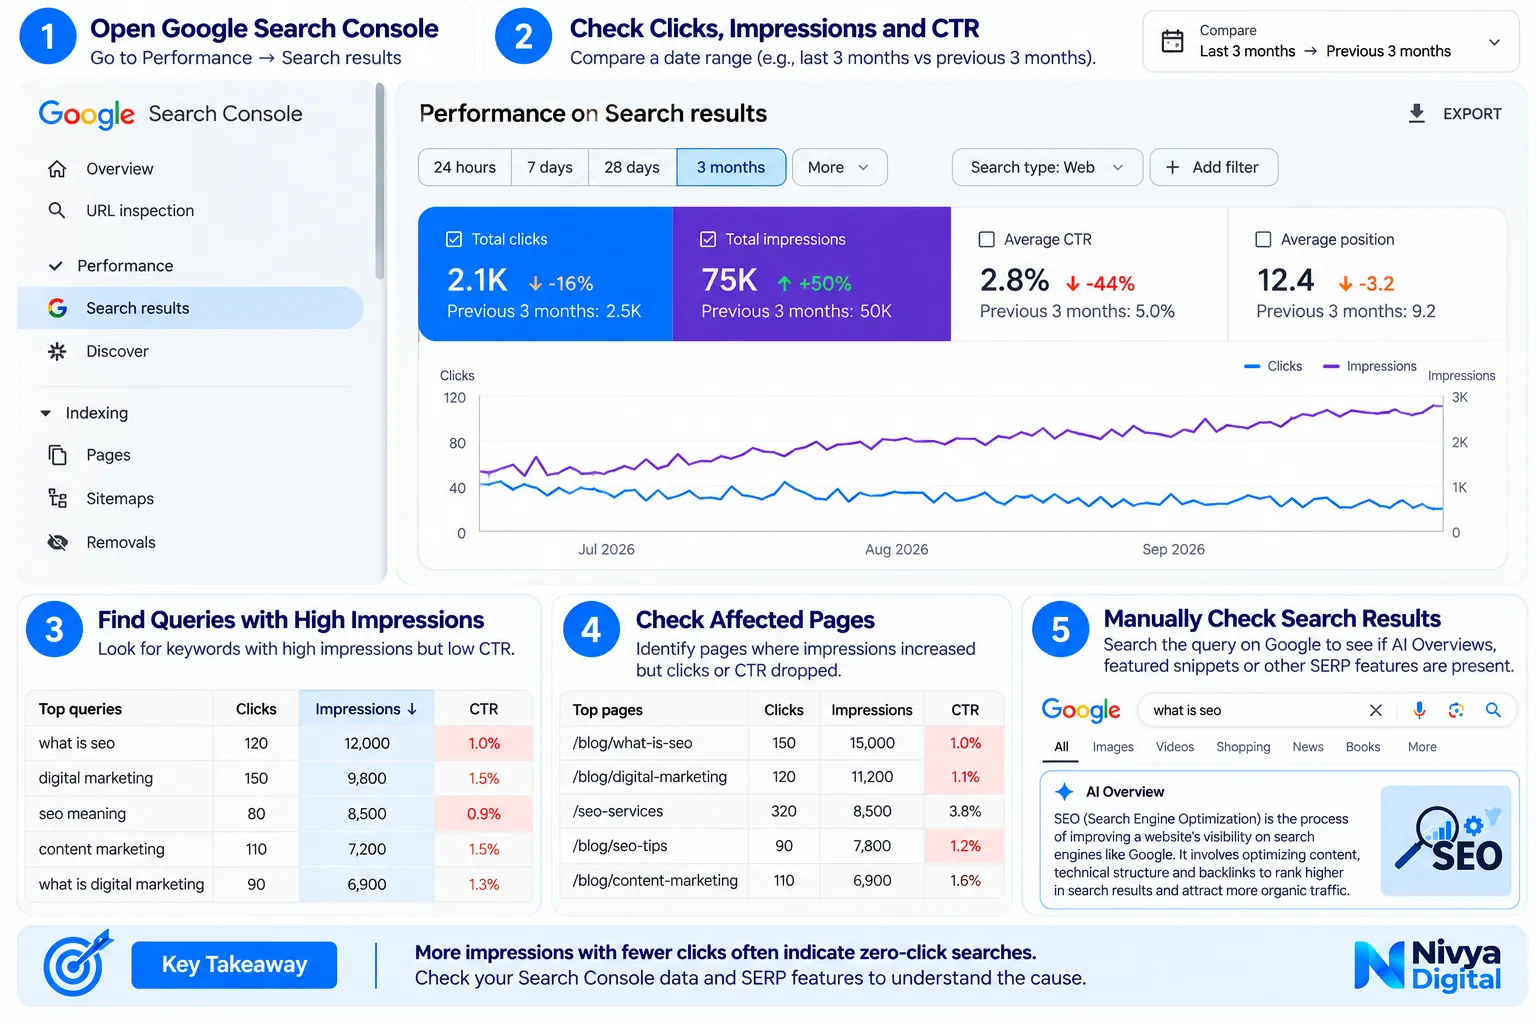Click the sidebar vertical scrollbar

tap(380, 180)
